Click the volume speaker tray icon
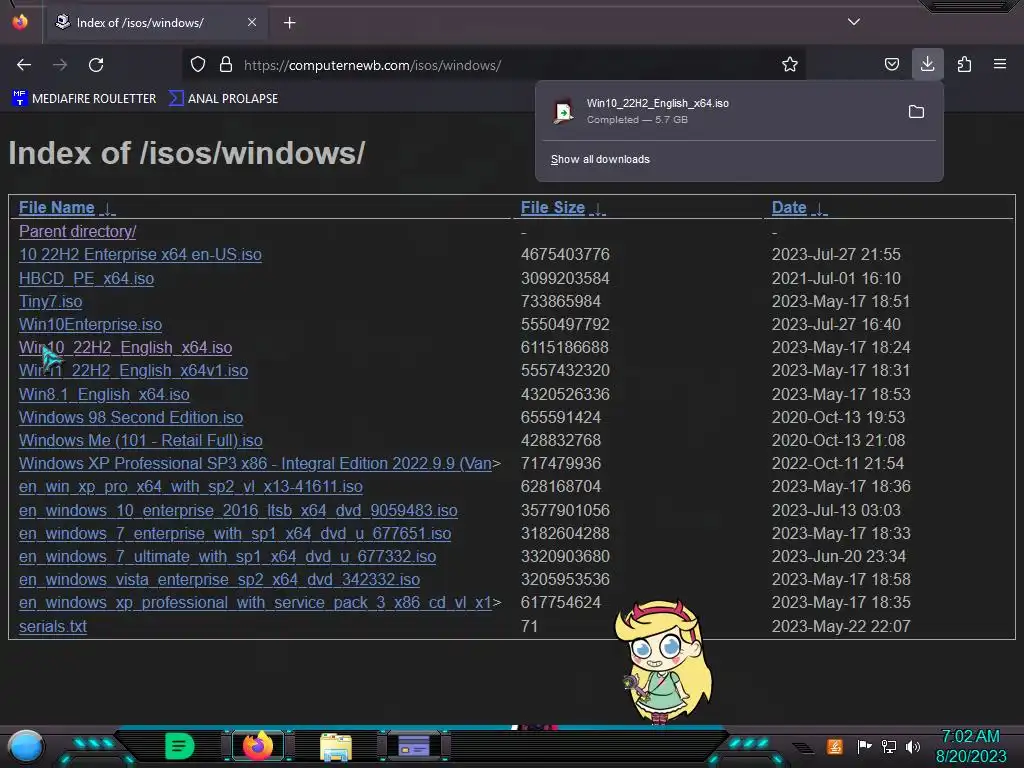Image resolution: width=1024 pixels, height=768 pixels. point(912,746)
